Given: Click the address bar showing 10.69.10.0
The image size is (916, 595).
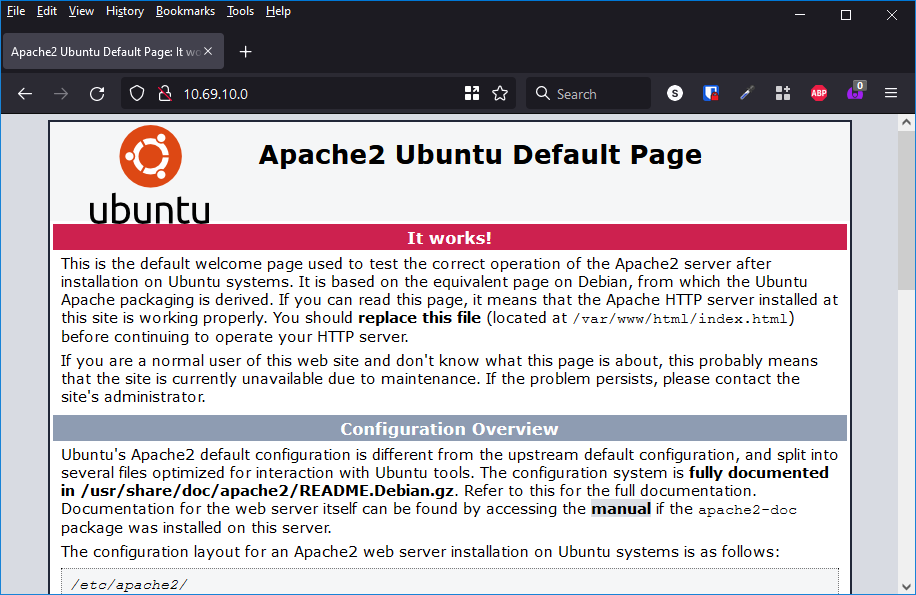Looking at the screenshot, I should (x=300, y=93).
